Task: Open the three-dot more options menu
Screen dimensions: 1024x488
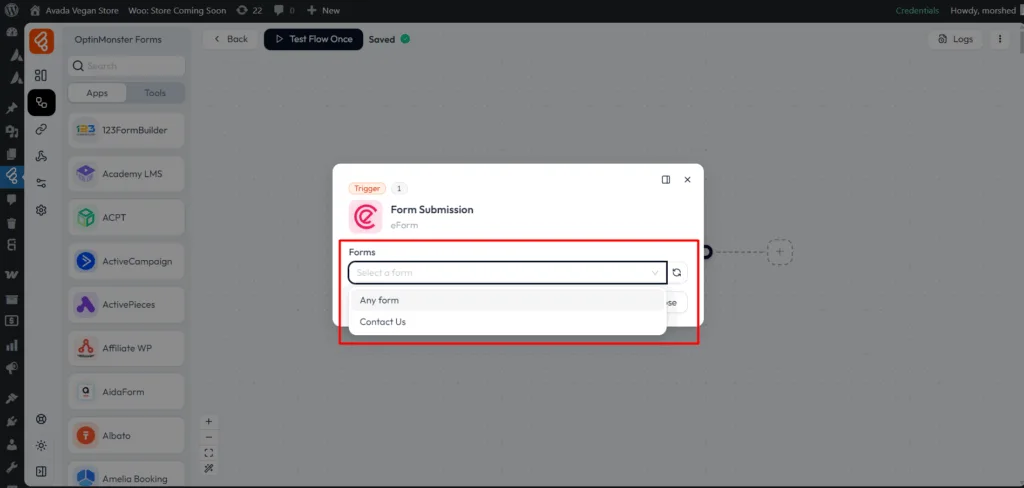Action: coord(1000,39)
